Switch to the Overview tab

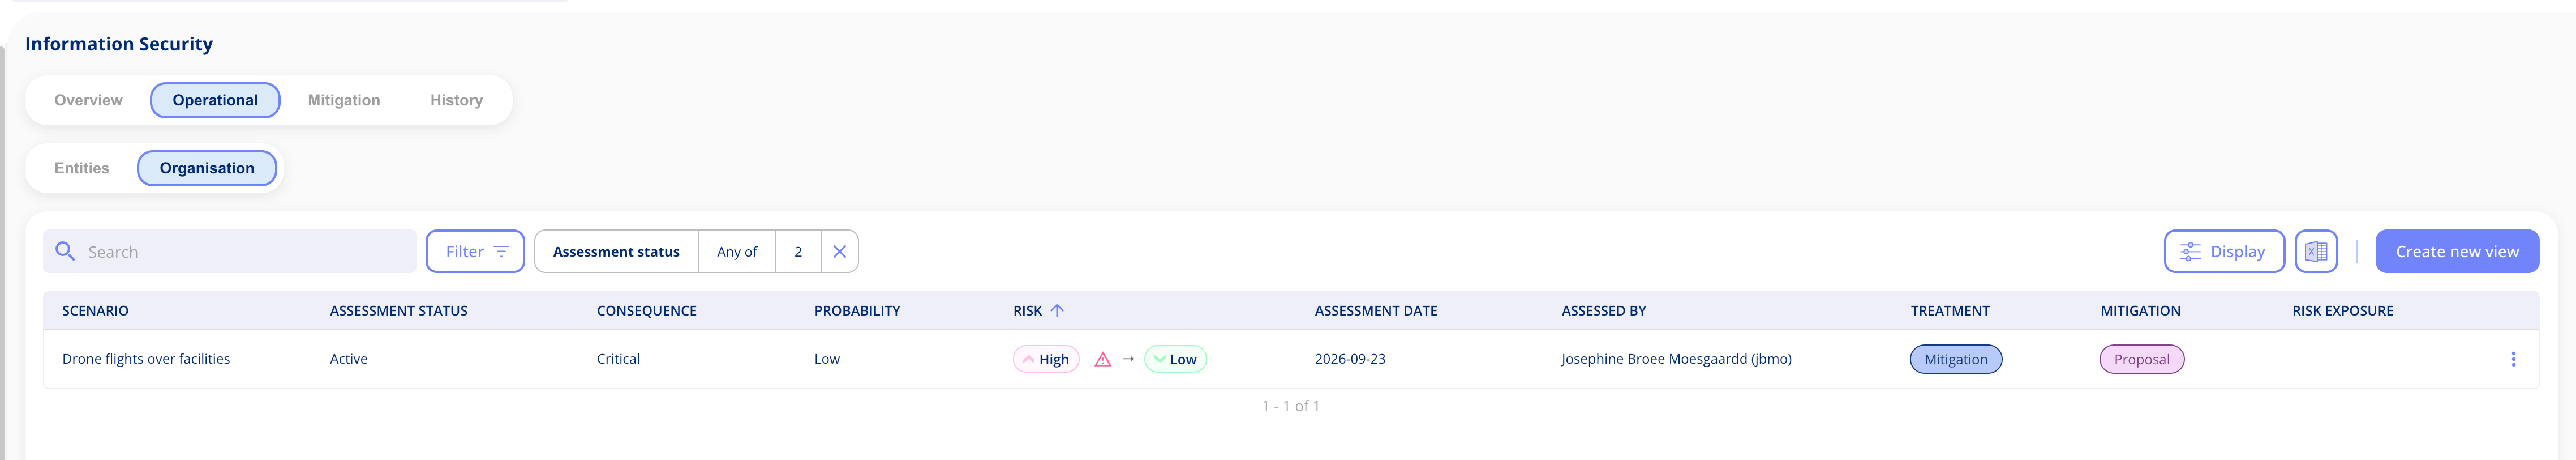[88, 100]
